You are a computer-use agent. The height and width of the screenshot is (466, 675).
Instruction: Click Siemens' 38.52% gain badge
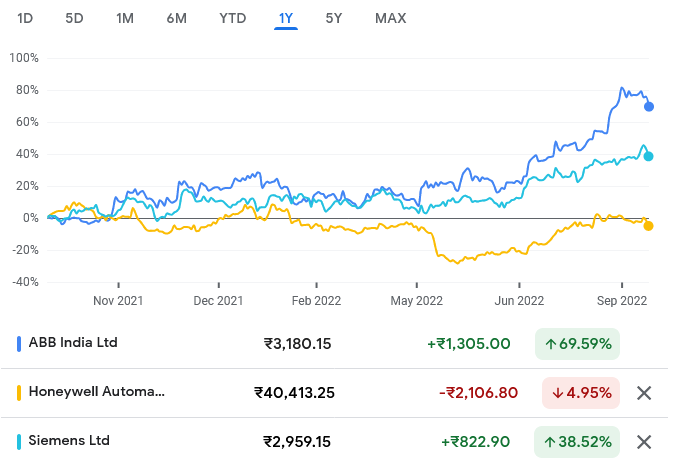(x=578, y=441)
